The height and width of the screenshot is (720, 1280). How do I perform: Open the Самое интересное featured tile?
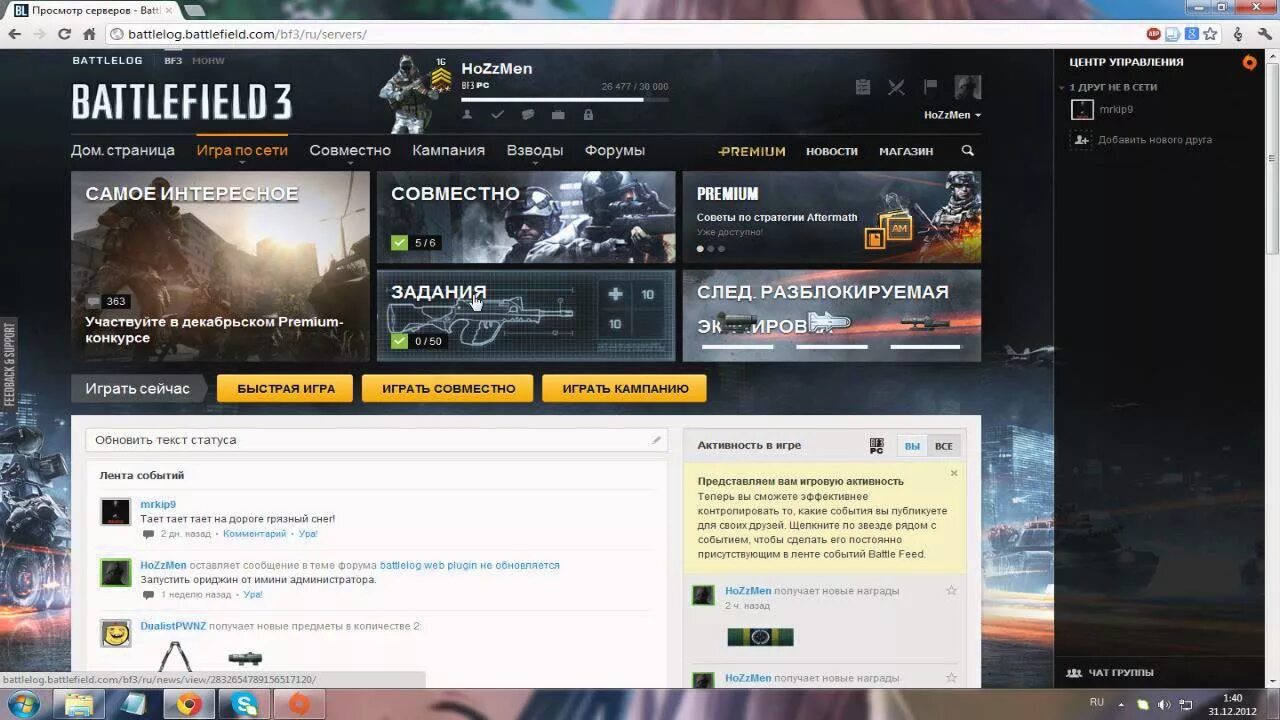pos(220,266)
